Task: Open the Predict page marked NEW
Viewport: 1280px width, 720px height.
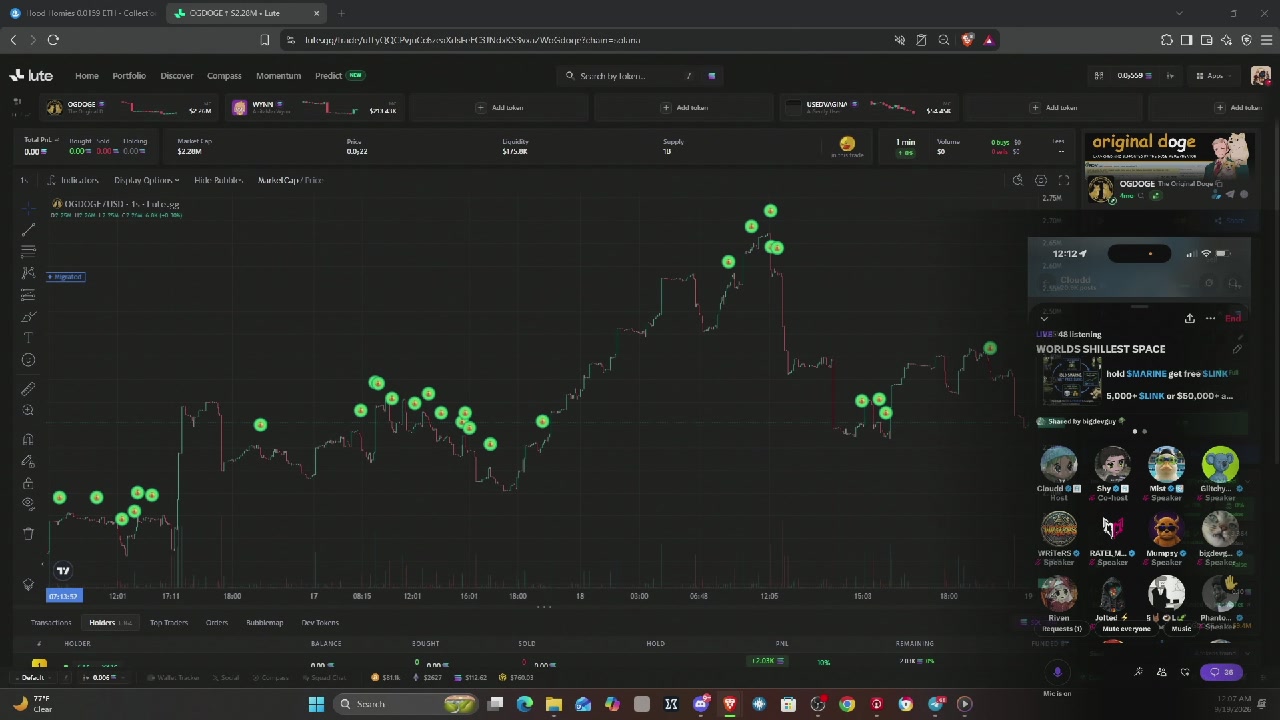Action: pyautogui.click(x=339, y=76)
